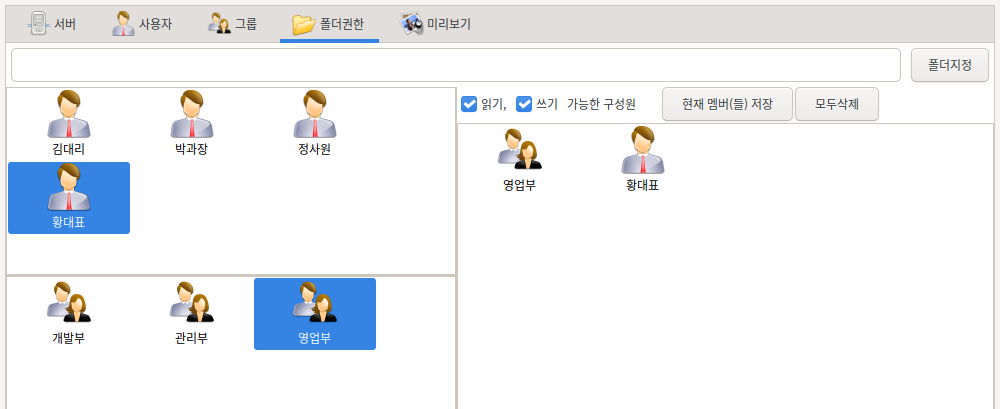Click the 폴더지정 button
The image size is (1000, 409).
(x=950, y=65)
